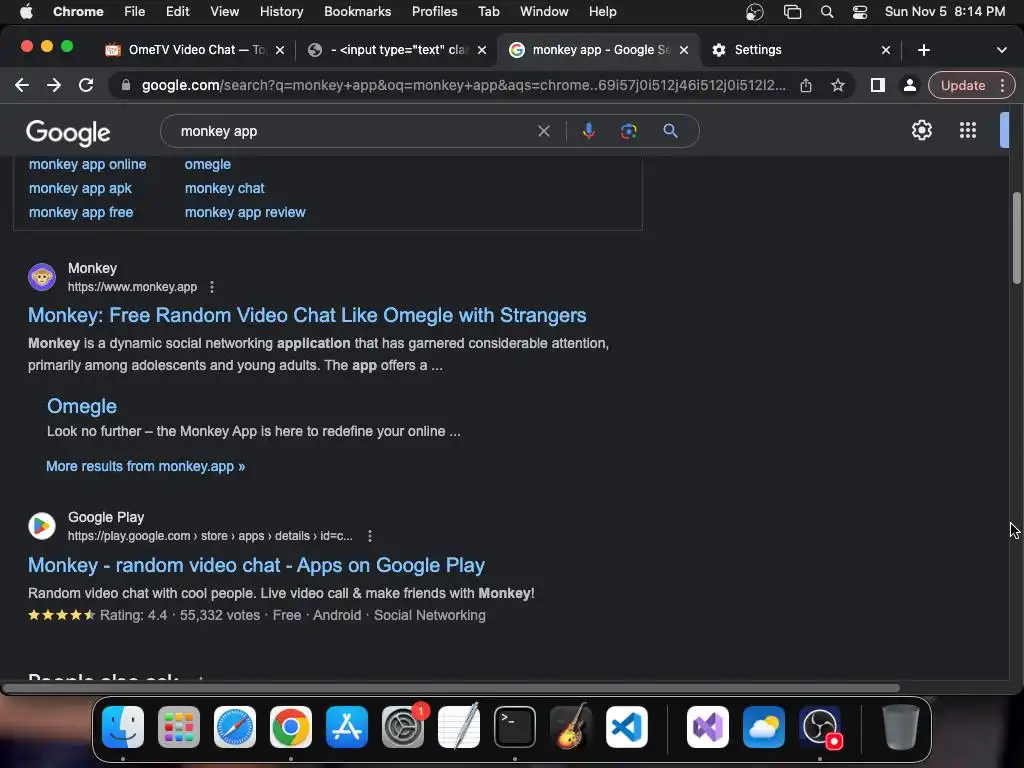
Task: Switch to the input type text tab
Action: coord(395,50)
